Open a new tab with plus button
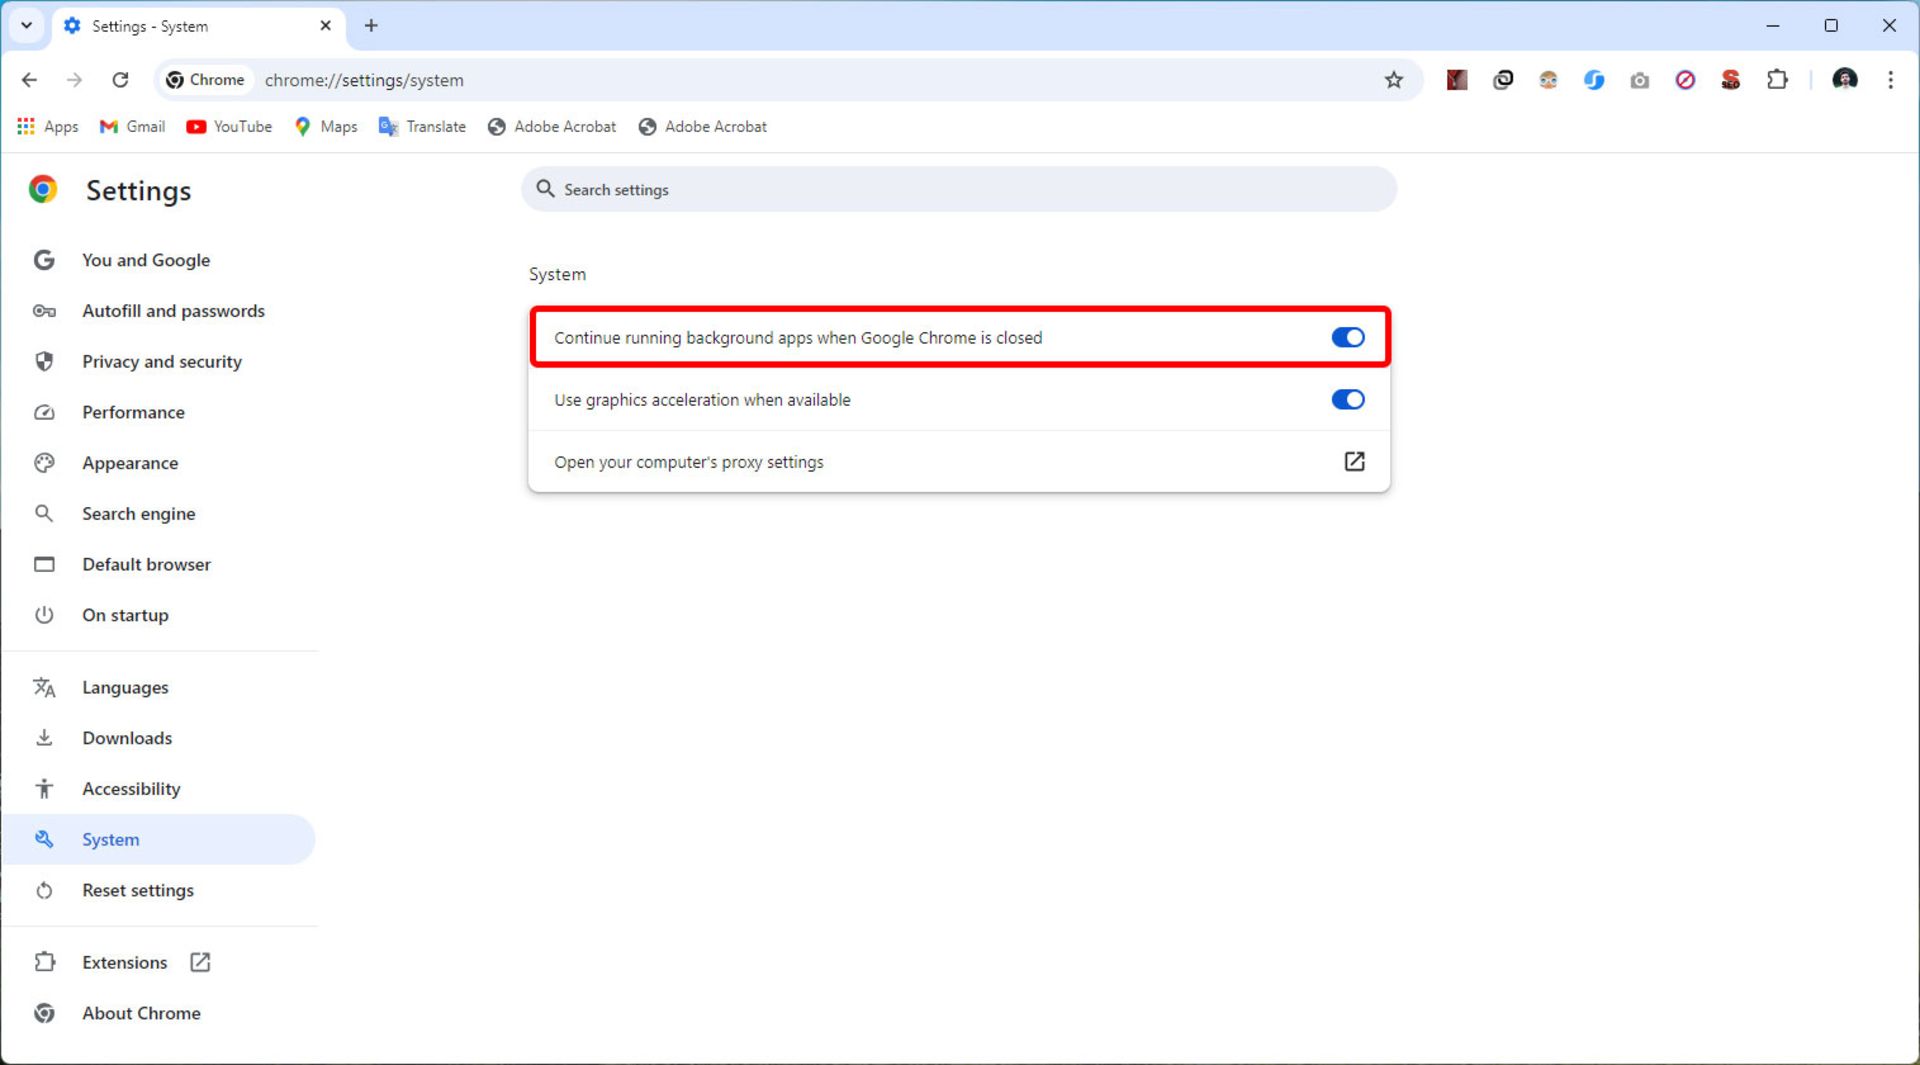 [x=371, y=26]
